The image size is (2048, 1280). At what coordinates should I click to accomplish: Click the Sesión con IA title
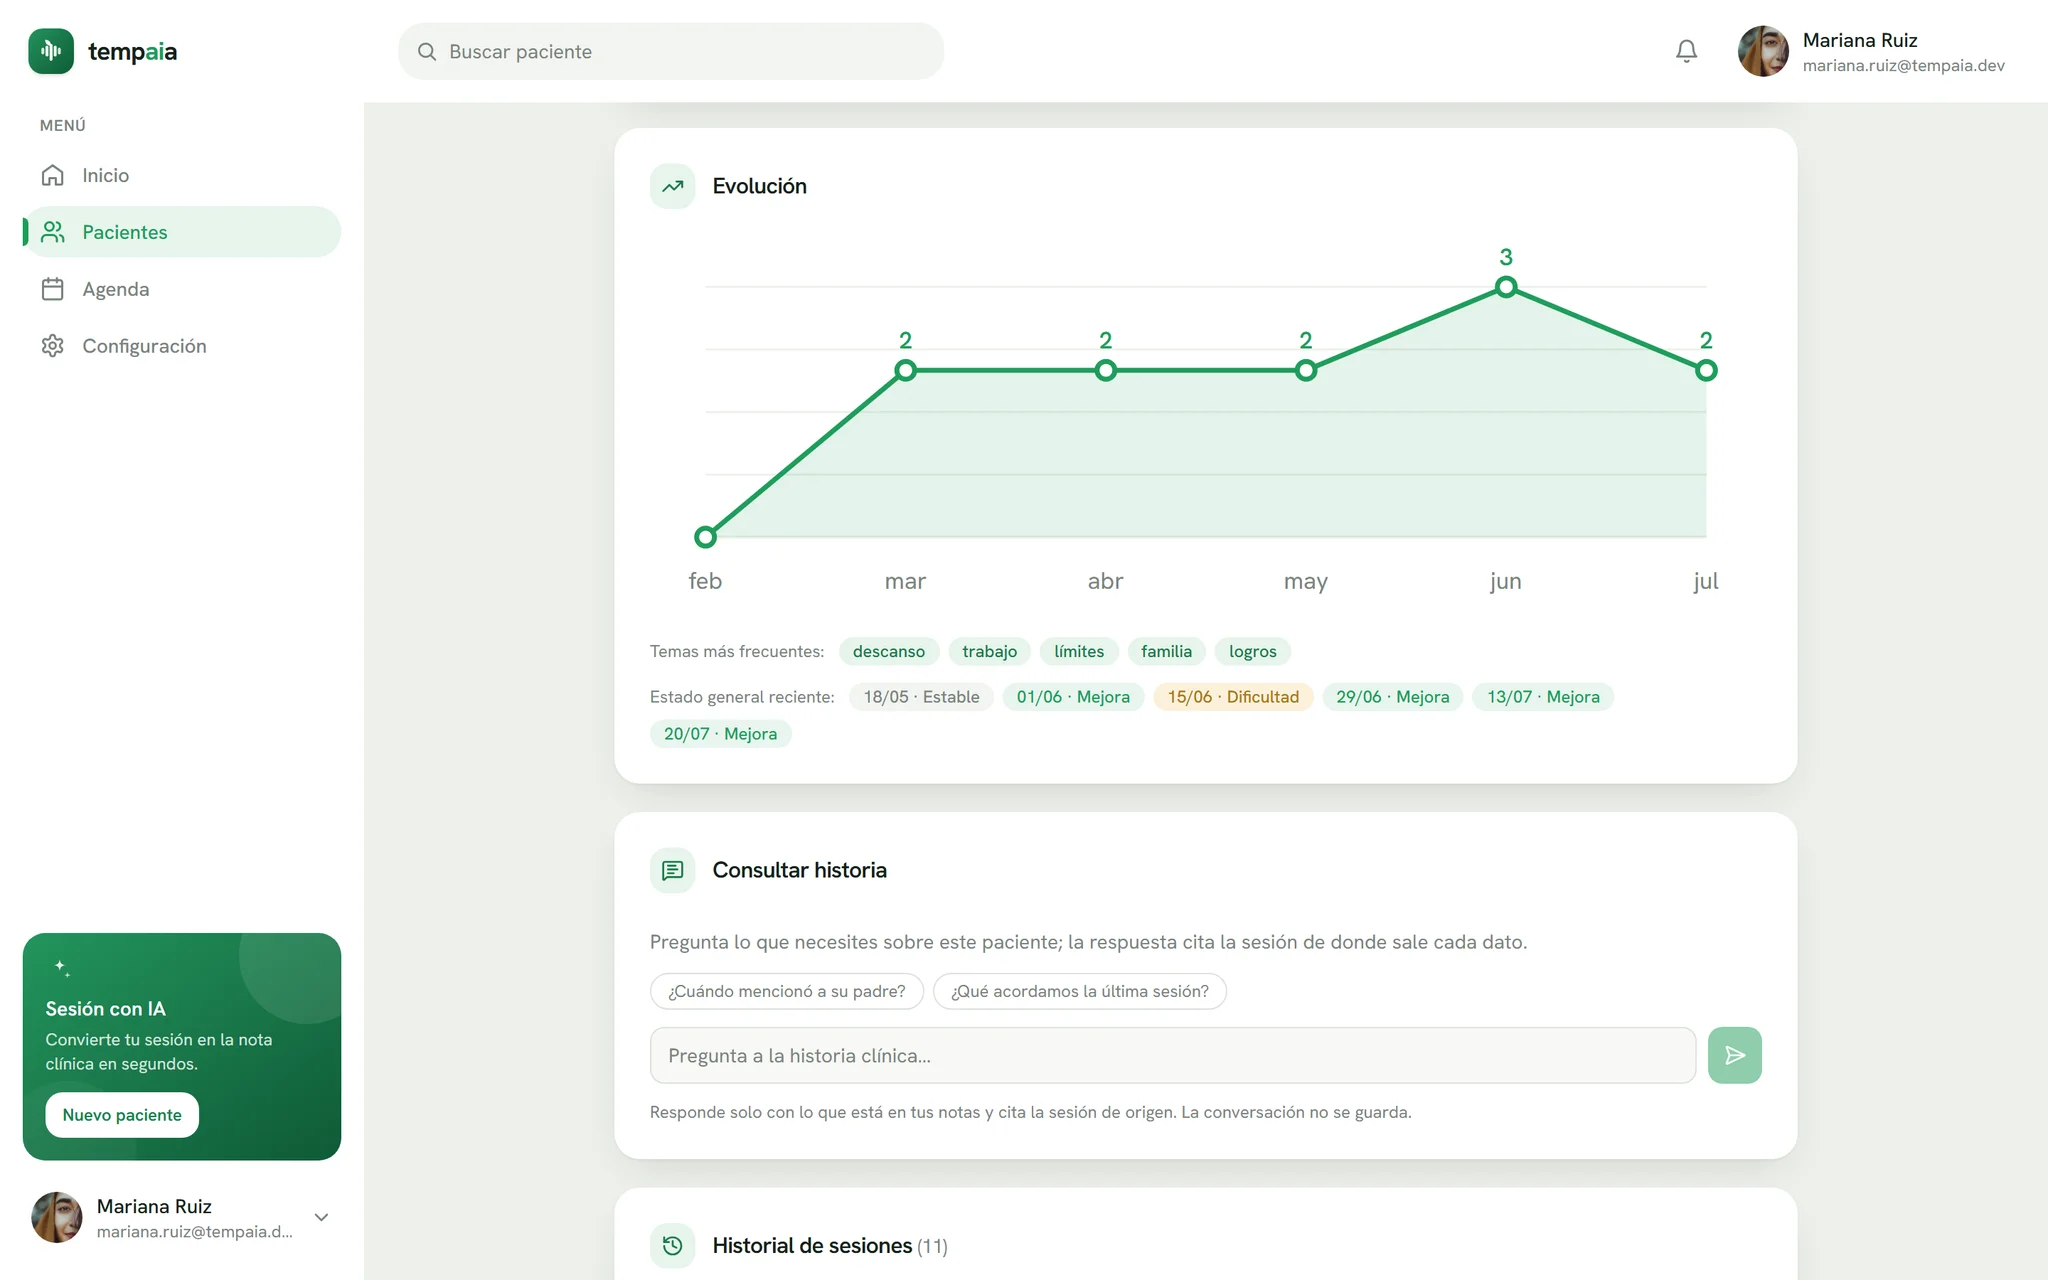point(105,1009)
